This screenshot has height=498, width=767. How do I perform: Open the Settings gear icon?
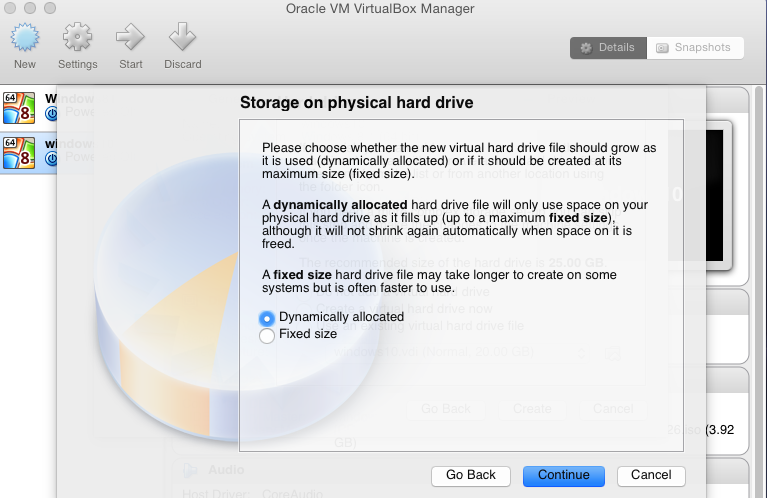[77, 40]
